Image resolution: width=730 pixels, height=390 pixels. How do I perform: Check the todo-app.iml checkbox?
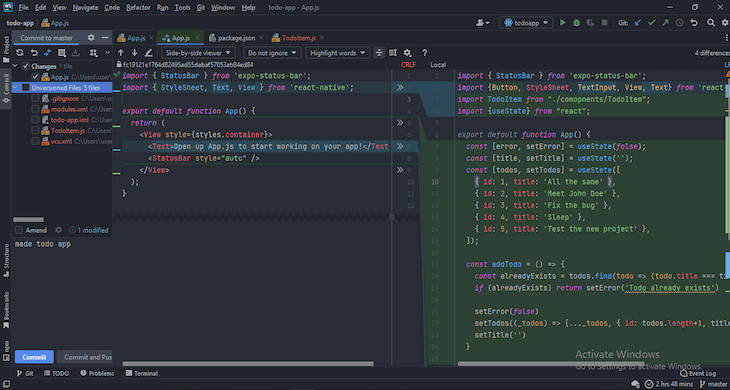(35, 120)
